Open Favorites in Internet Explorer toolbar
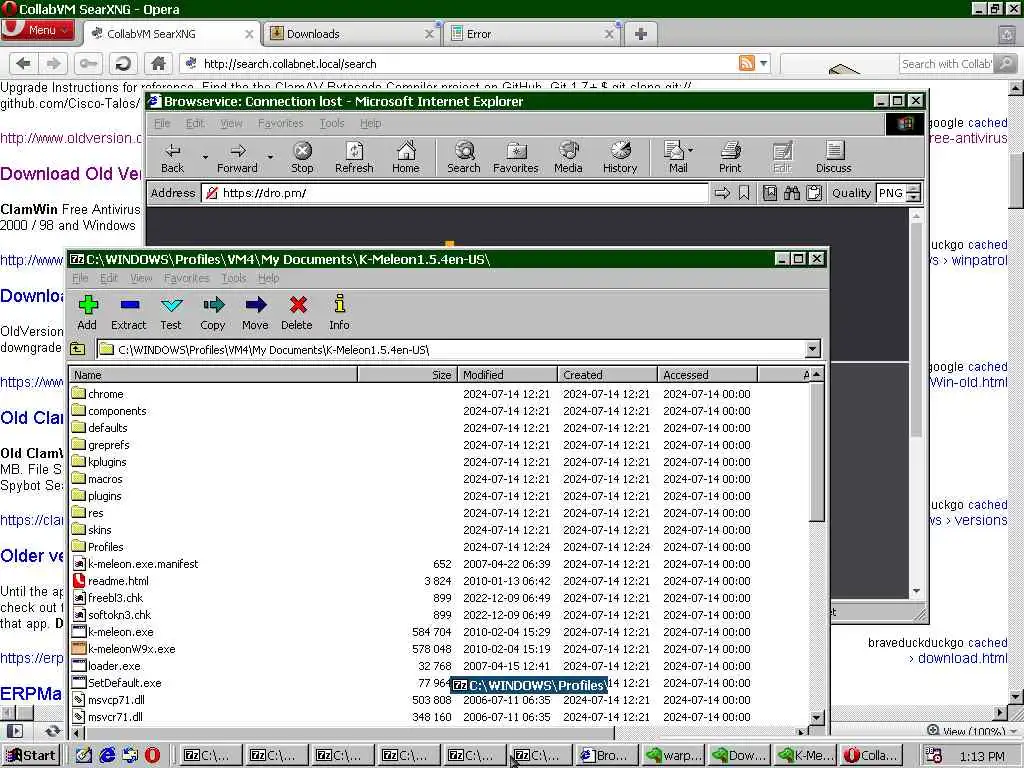The width and height of the screenshot is (1024, 768). click(x=516, y=157)
